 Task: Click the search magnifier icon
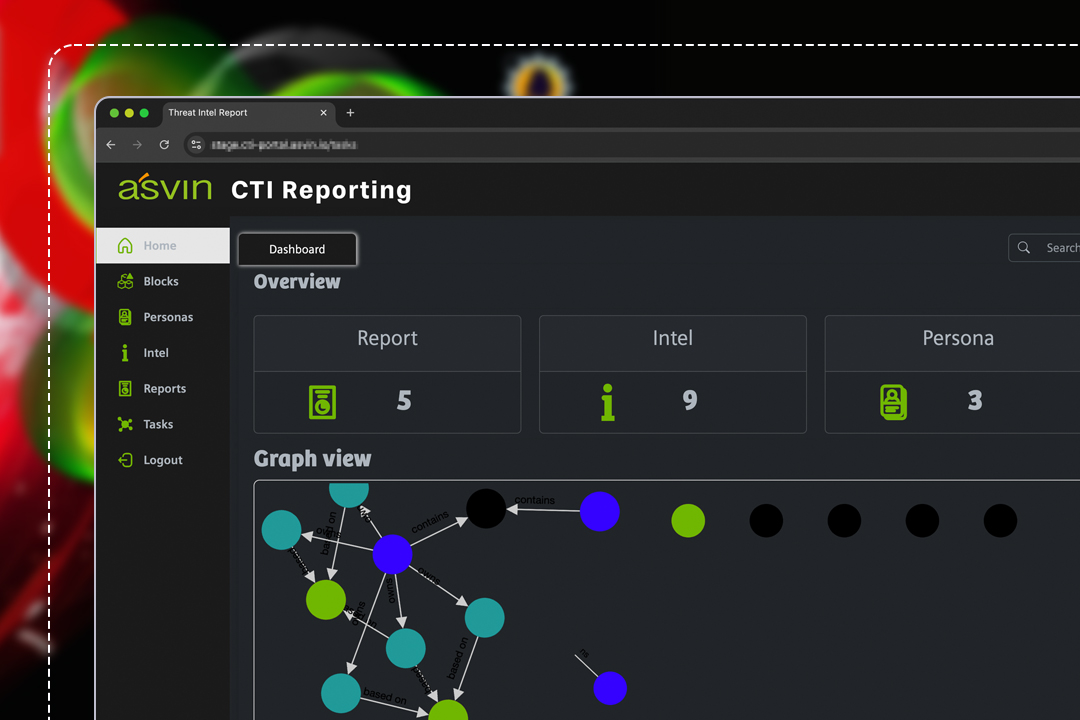pos(1024,248)
